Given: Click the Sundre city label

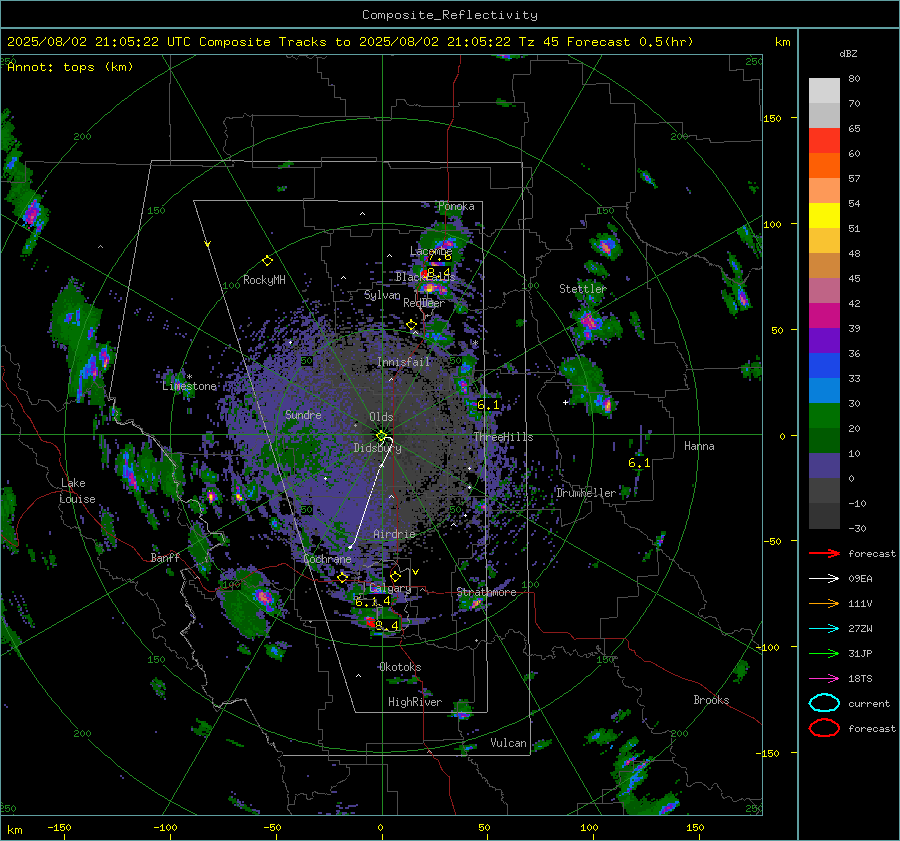Looking at the screenshot, I should [x=303, y=414].
